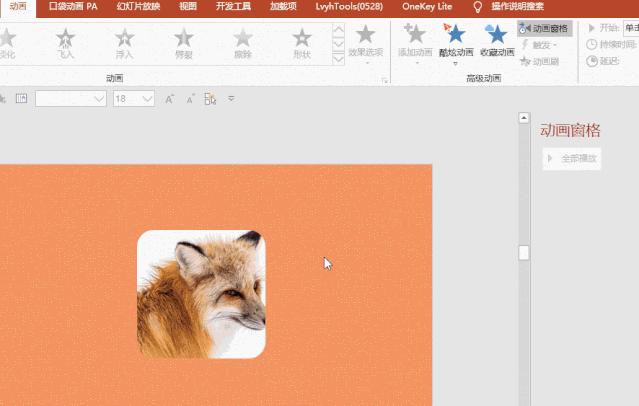Image resolution: width=639 pixels, height=406 pixels.
Task: Open the font name dropdown list
Action: (x=99, y=98)
